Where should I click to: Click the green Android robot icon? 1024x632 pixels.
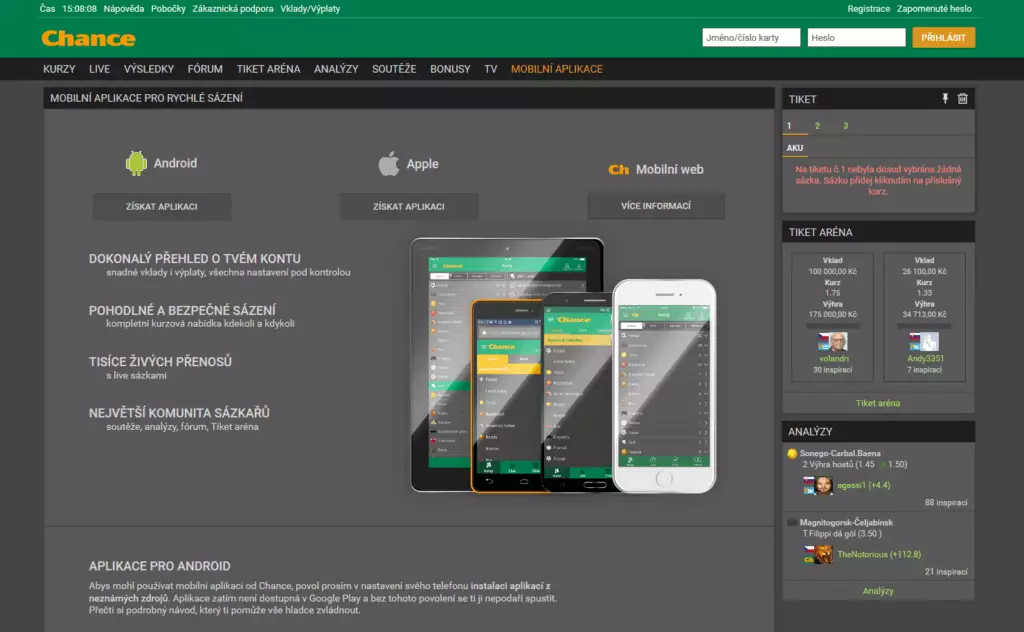click(x=136, y=163)
